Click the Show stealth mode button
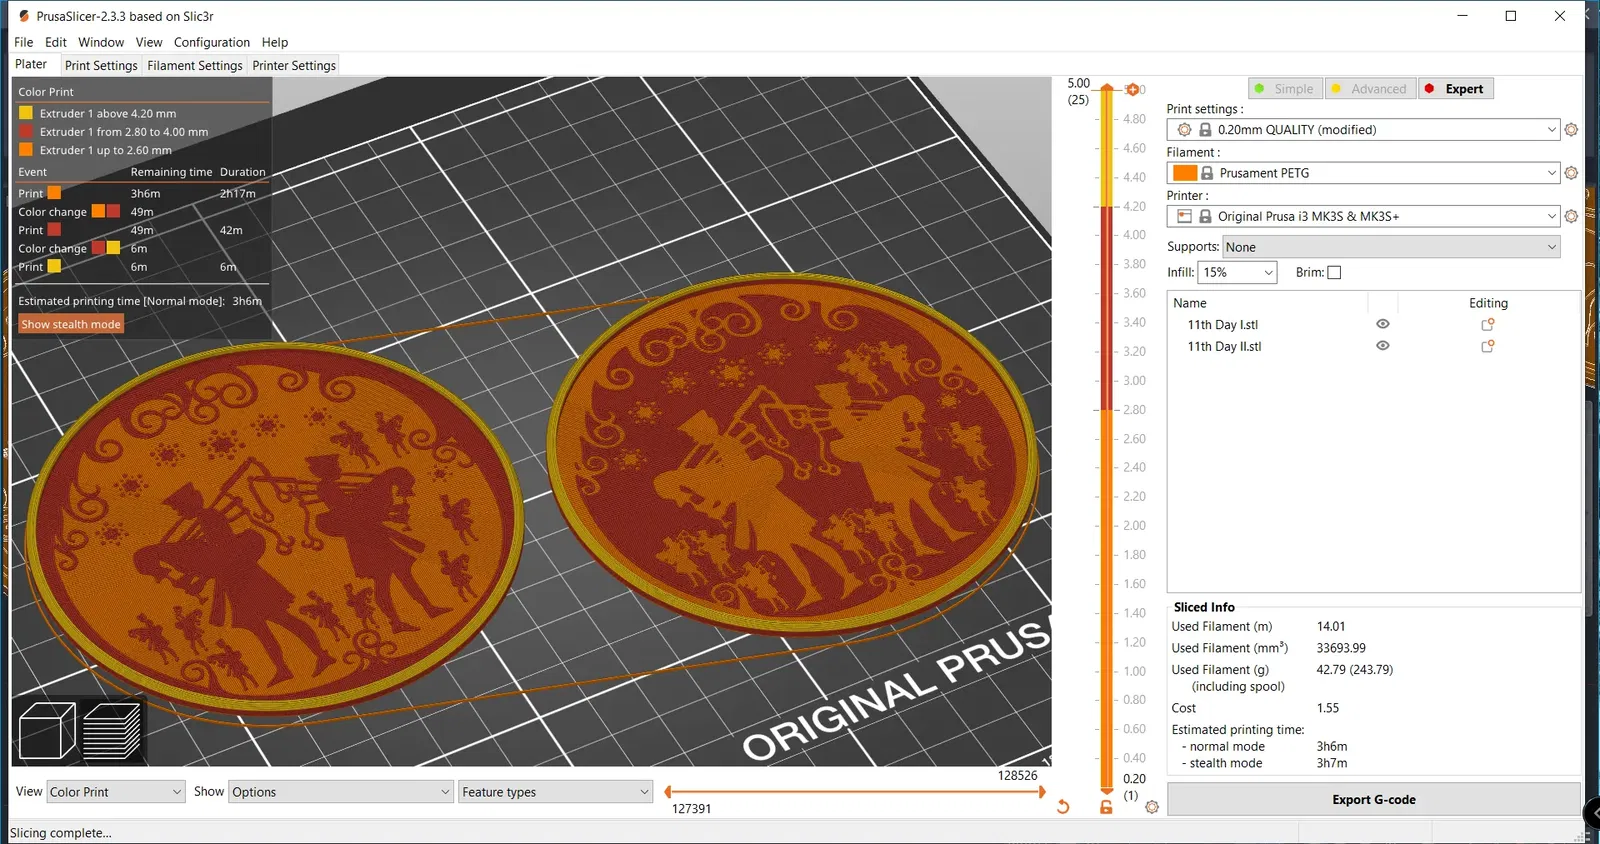Screen dimensions: 1600x844 coord(71,324)
